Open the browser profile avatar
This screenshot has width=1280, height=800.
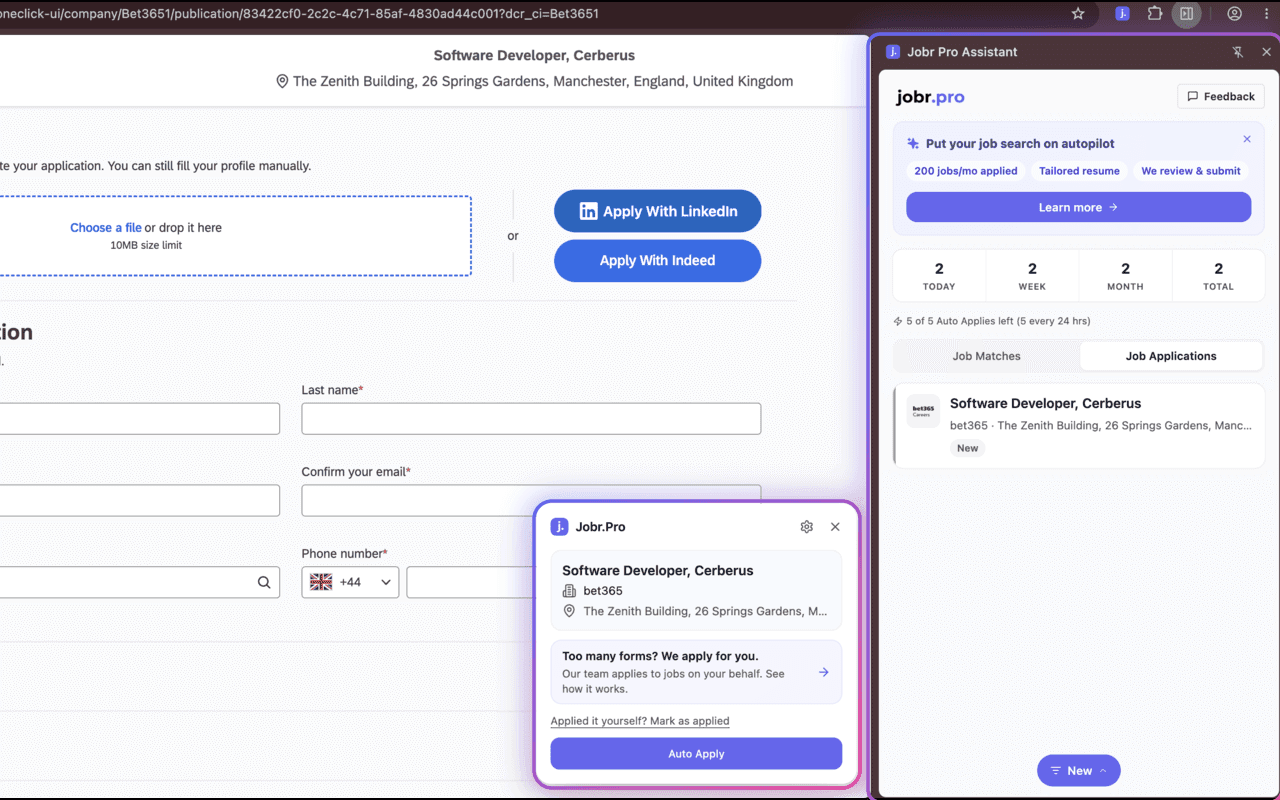tap(1235, 14)
